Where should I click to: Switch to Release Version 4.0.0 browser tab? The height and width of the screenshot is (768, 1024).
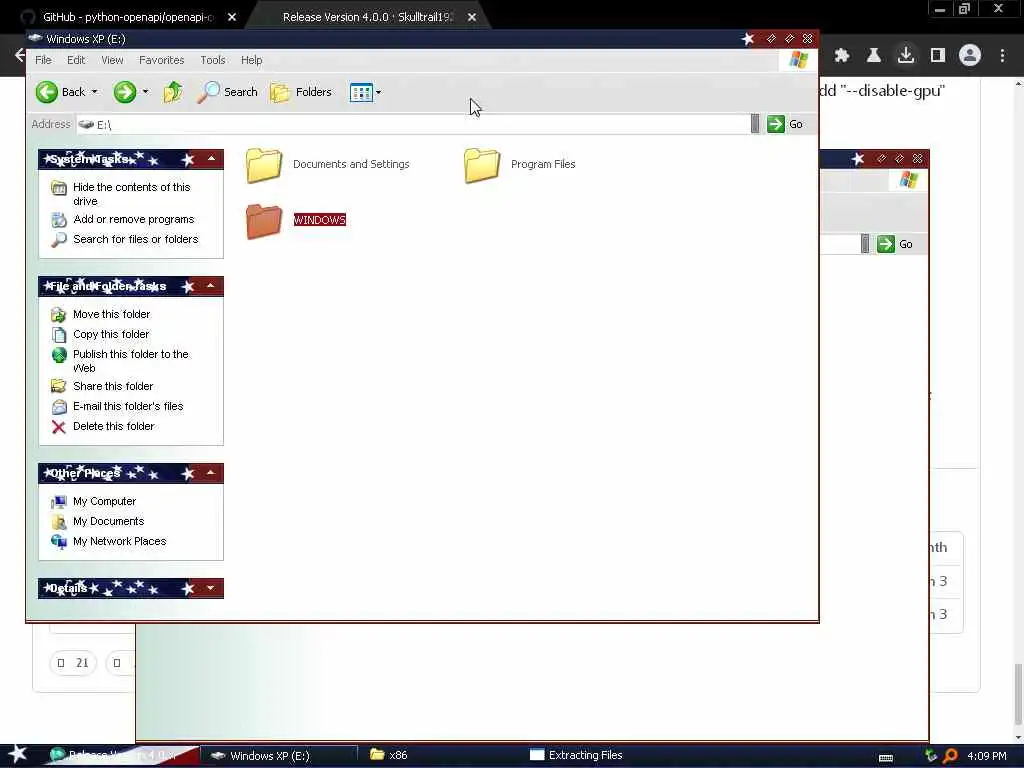[367, 17]
